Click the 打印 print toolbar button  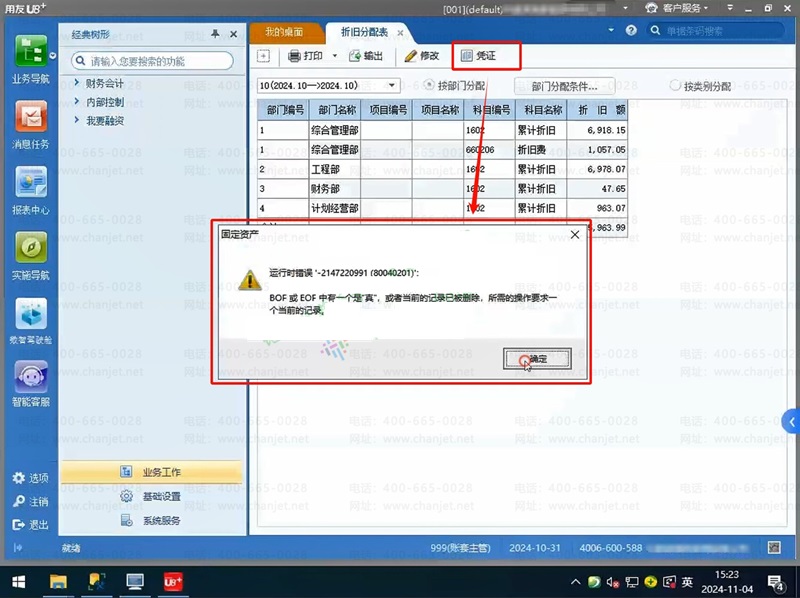(x=305, y=56)
